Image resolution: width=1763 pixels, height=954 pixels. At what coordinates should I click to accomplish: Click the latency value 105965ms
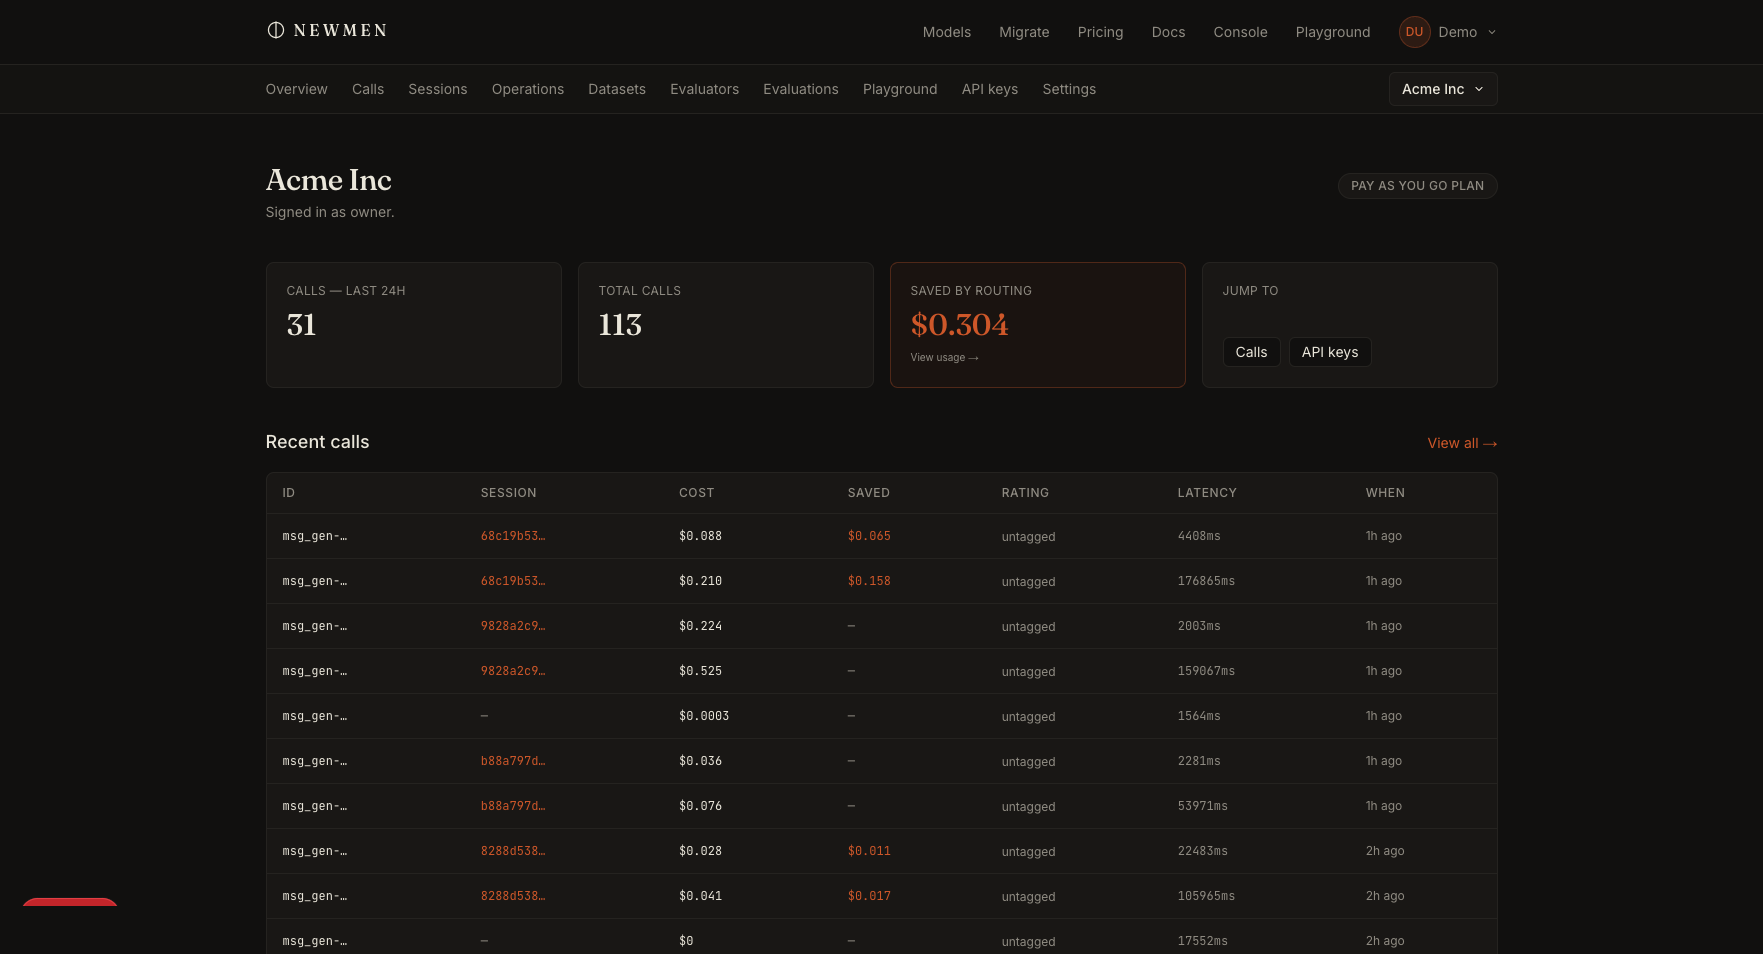pyautogui.click(x=1206, y=896)
